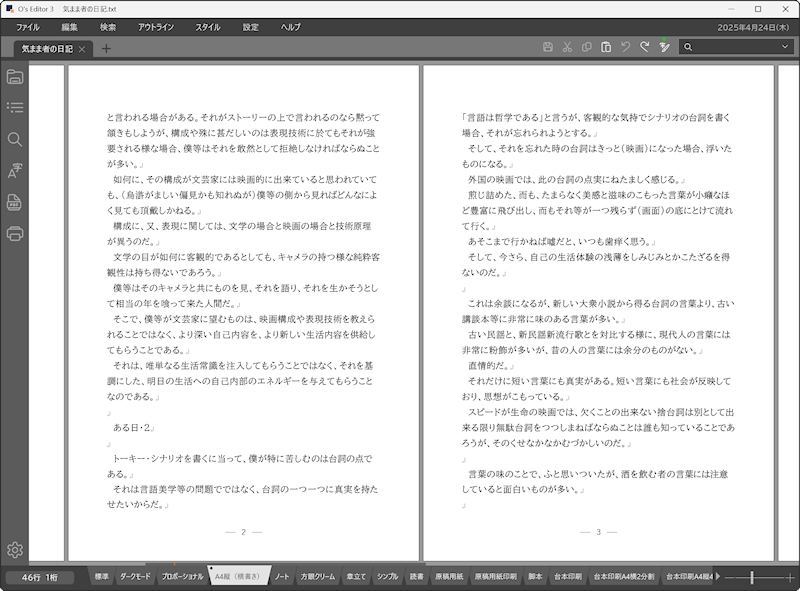Close the 気まま者の日記 tab
The width and height of the screenshot is (800, 591).
82,49
